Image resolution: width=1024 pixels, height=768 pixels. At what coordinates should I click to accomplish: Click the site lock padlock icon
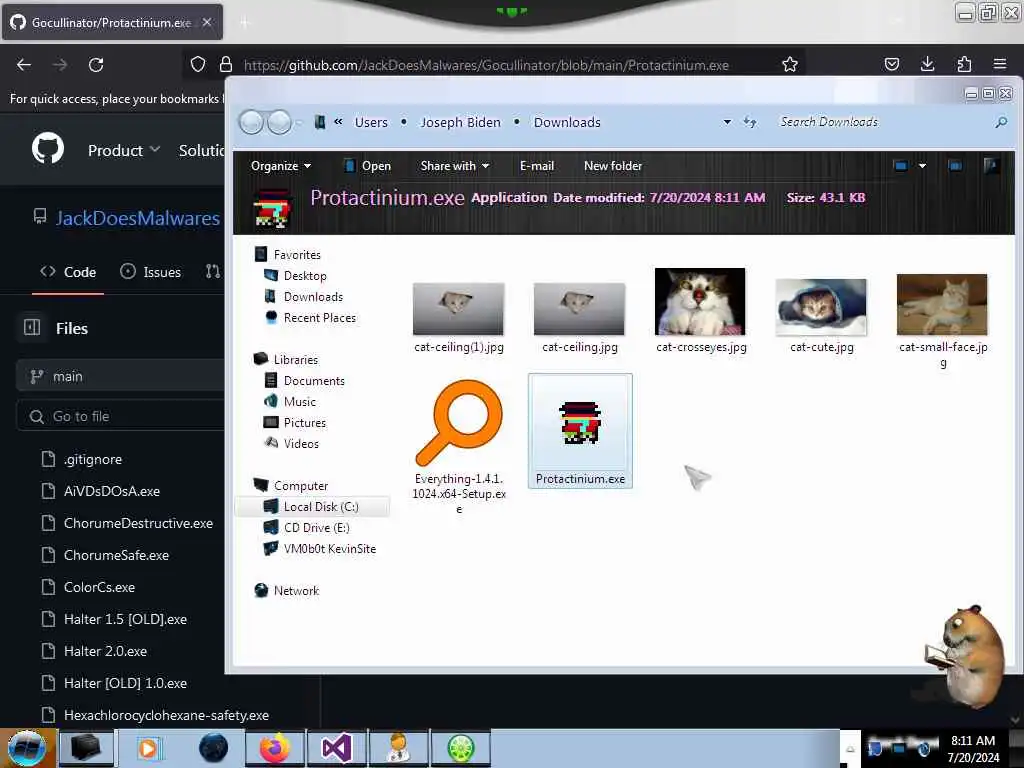tap(226, 64)
